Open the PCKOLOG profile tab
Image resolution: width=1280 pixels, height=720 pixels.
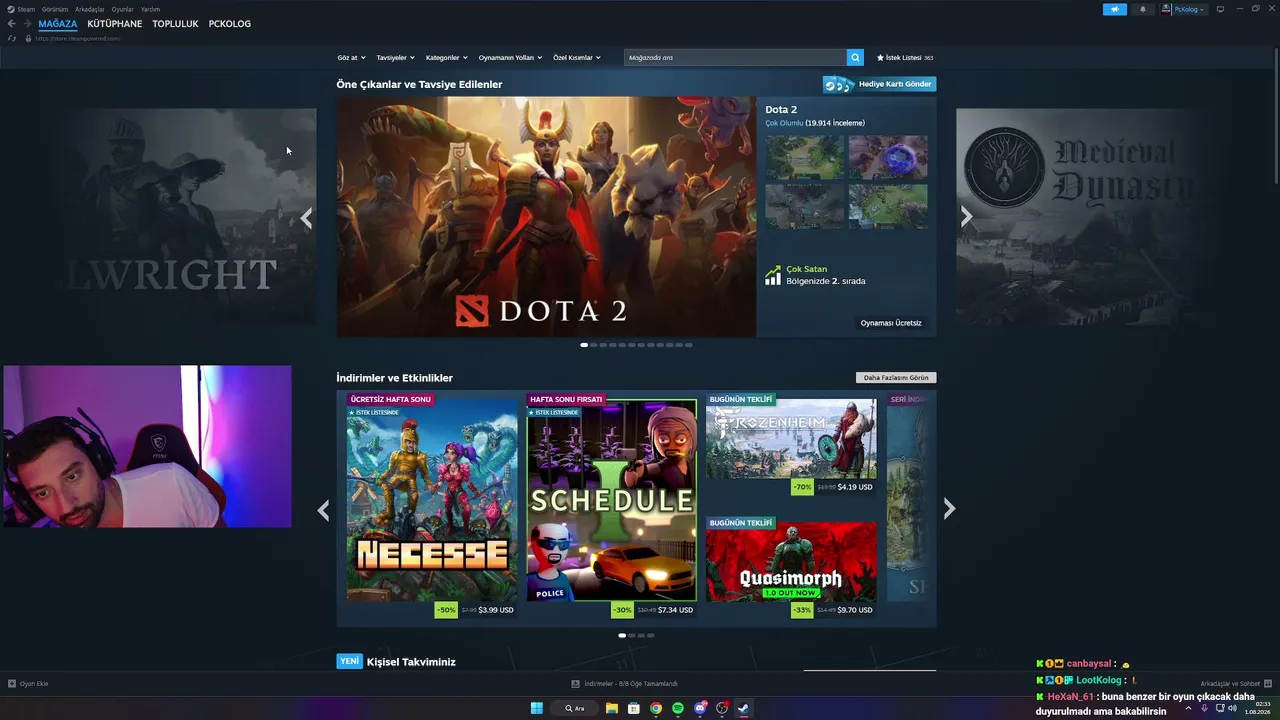(230, 24)
